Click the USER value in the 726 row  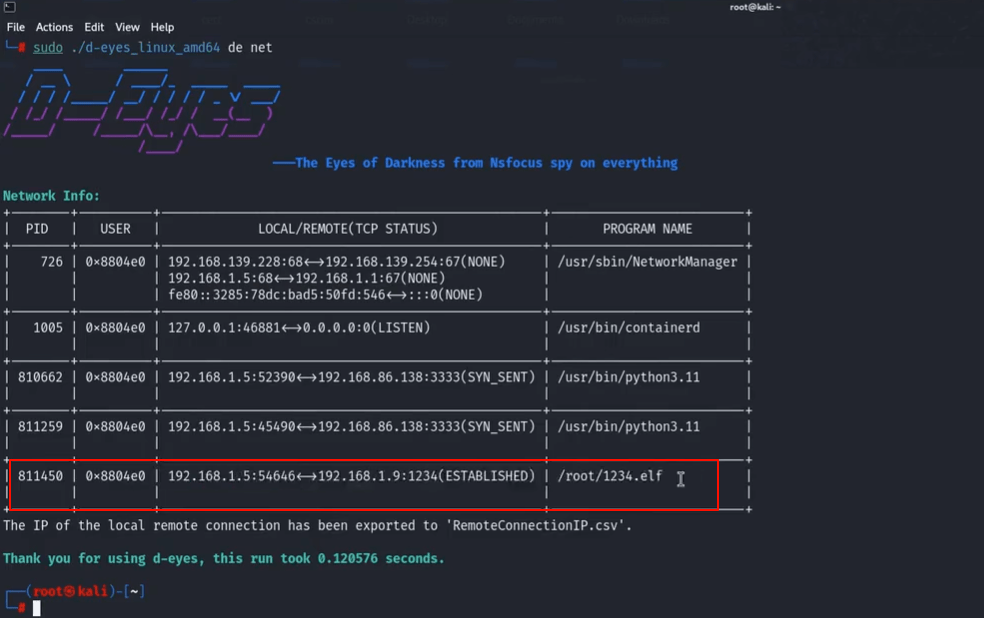tap(115, 262)
